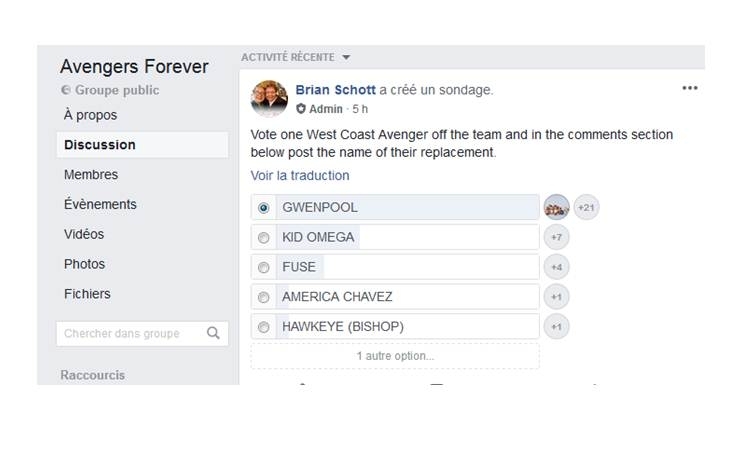Open Brian Schott's profile name link
Viewport: 756px width, 453px height.
click(335, 90)
